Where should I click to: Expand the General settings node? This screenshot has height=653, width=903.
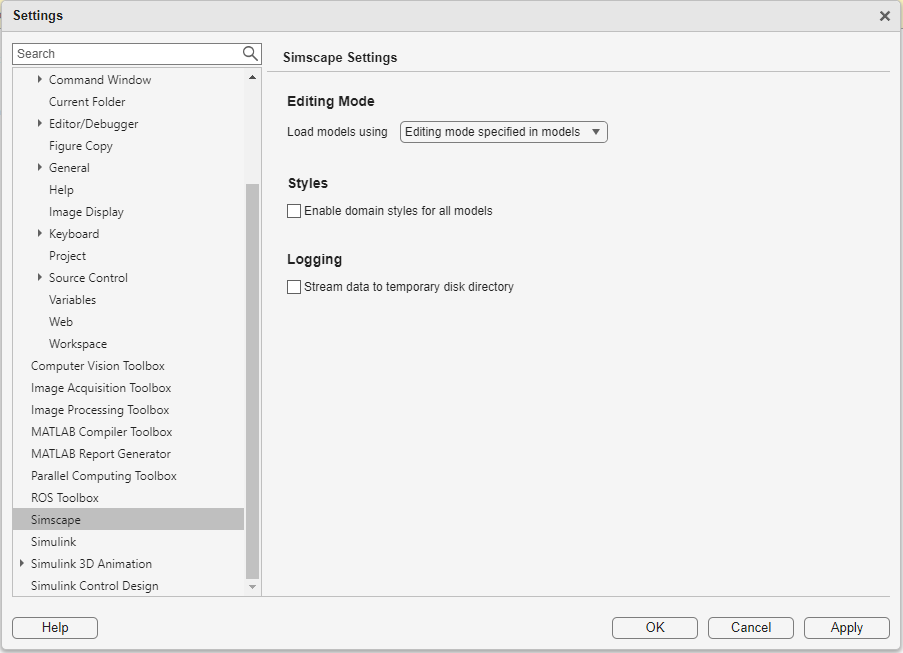(40, 168)
